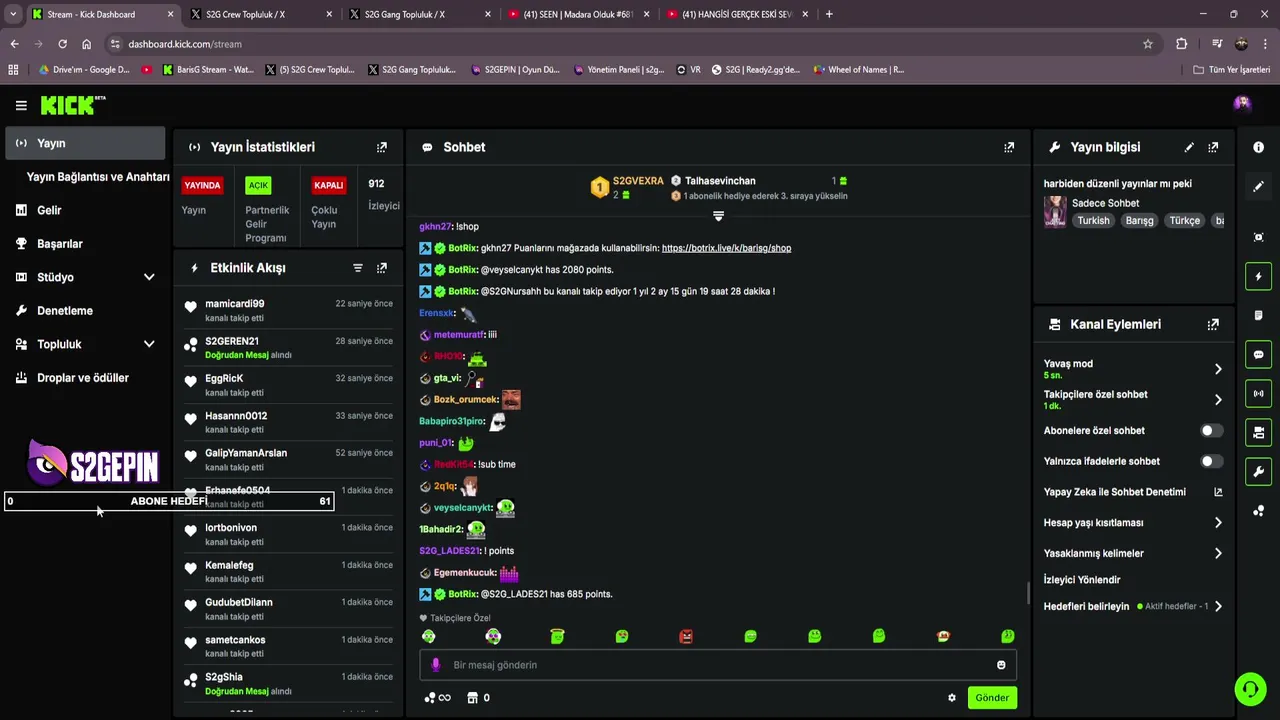Open the user avatar in the top right
This screenshot has width=1280, height=720.
coord(1242,103)
